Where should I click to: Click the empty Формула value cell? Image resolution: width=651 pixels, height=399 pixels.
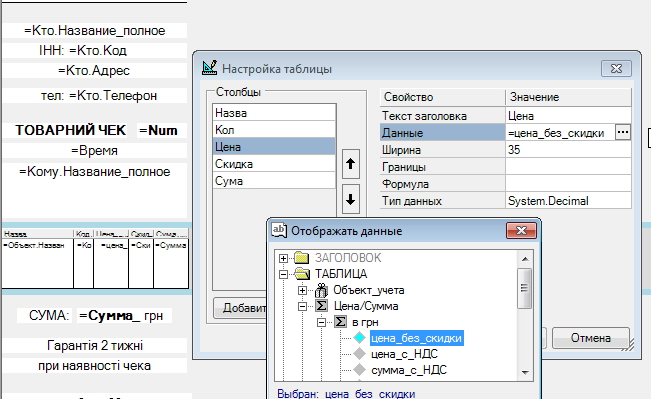568,184
